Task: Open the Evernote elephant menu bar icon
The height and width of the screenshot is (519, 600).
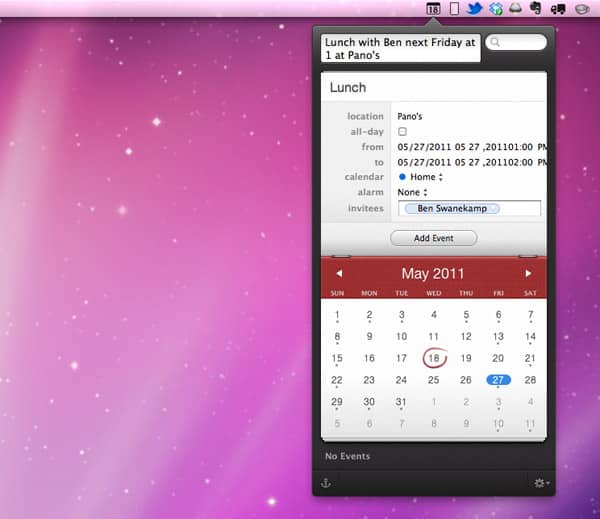Action: [x=536, y=9]
